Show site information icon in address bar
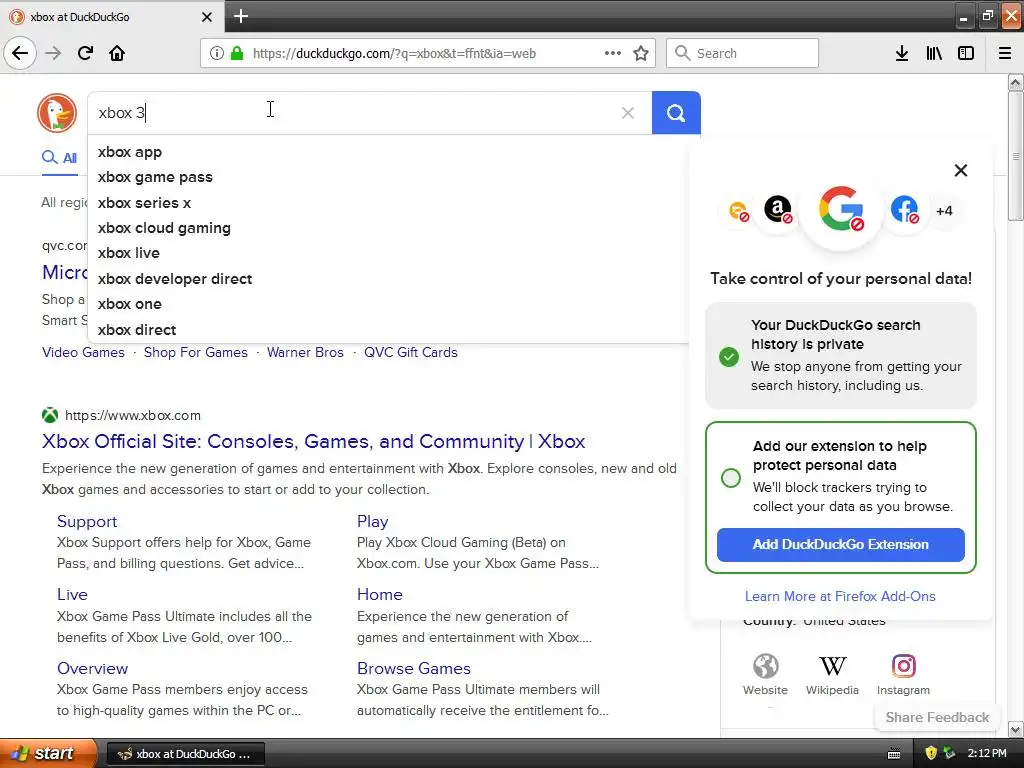1024x768 pixels. coord(216,53)
